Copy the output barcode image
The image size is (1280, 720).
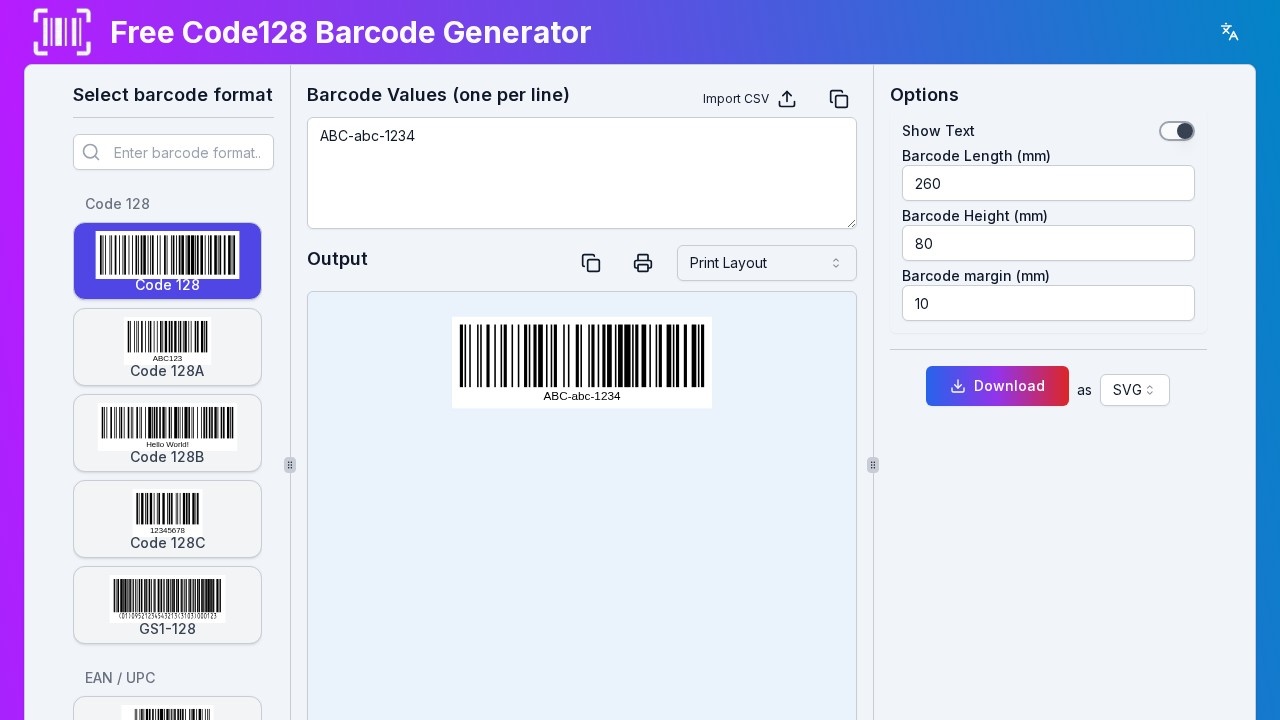[591, 263]
